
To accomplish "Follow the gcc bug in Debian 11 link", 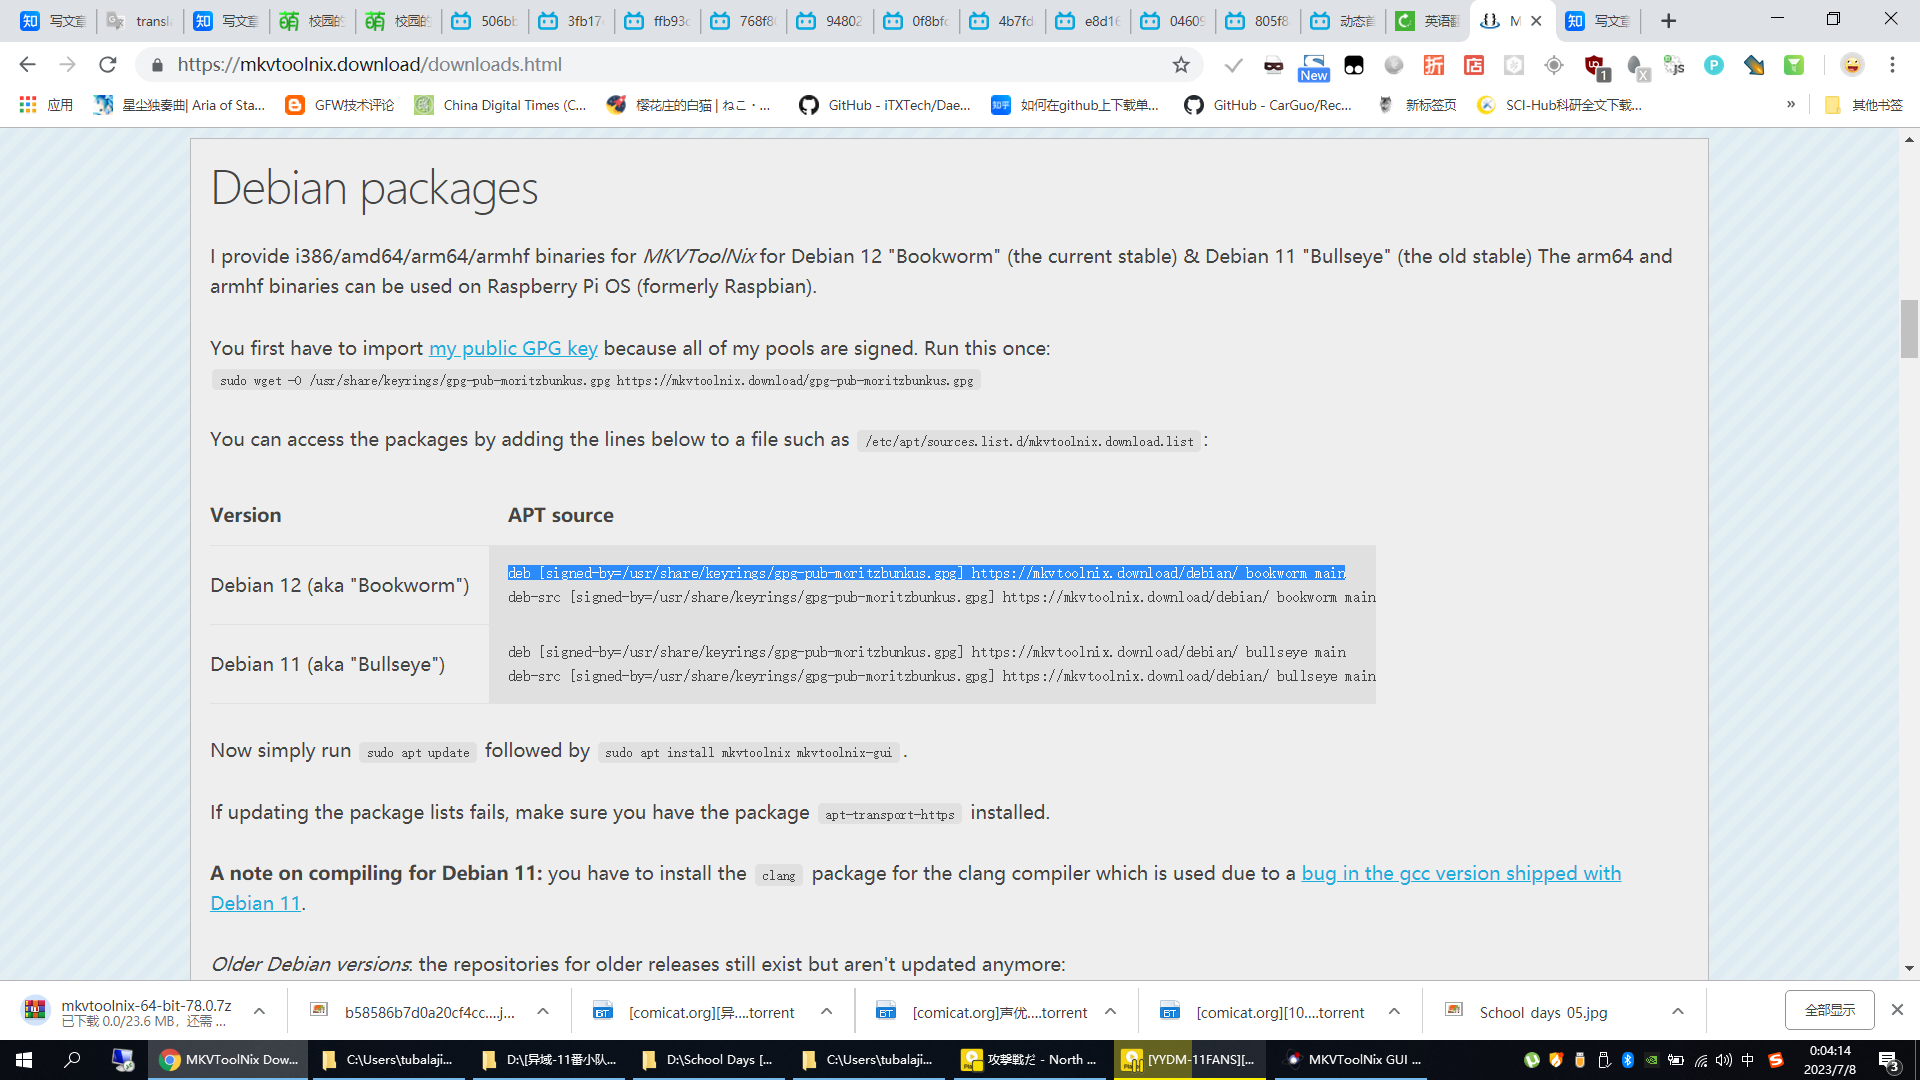I will point(1460,873).
